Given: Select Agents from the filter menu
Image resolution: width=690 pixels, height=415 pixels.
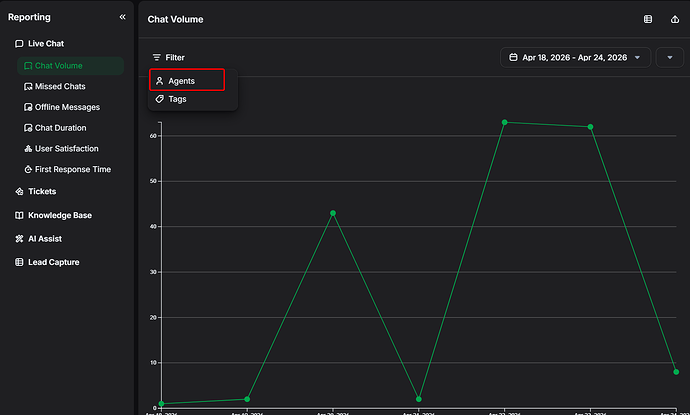Looking at the screenshot, I should [x=187, y=80].
